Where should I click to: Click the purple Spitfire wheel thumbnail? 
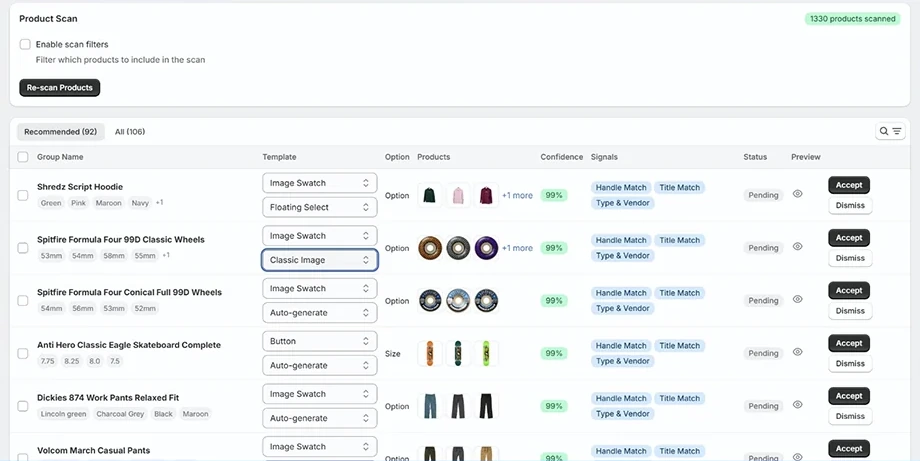(486, 248)
